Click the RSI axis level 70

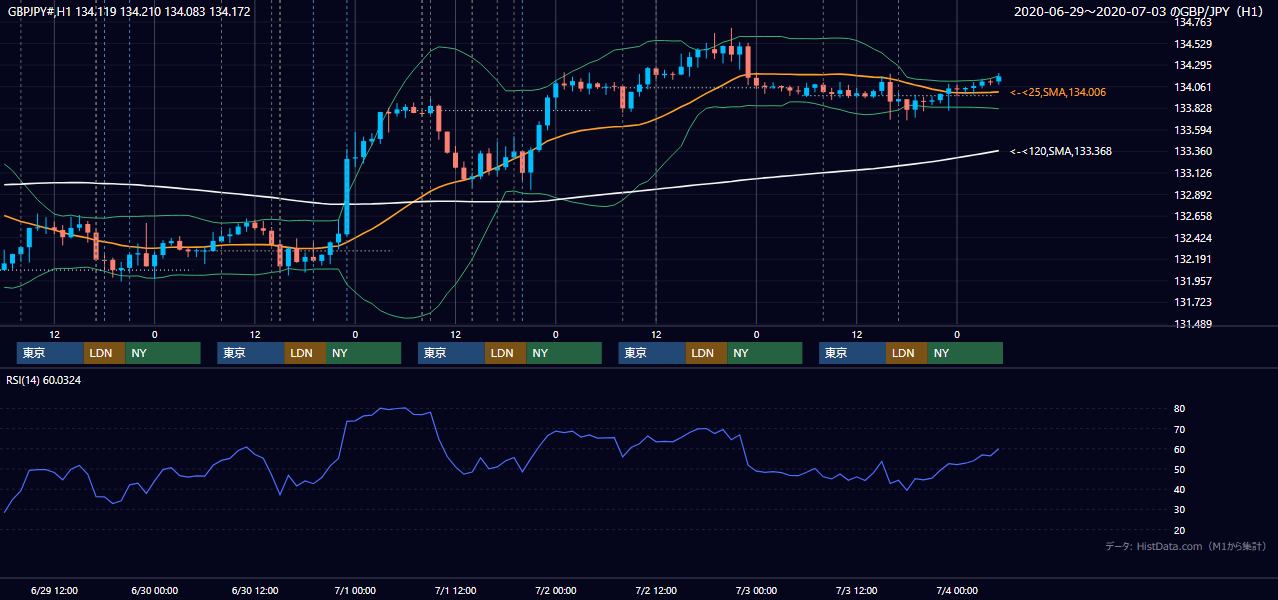tap(1180, 429)
